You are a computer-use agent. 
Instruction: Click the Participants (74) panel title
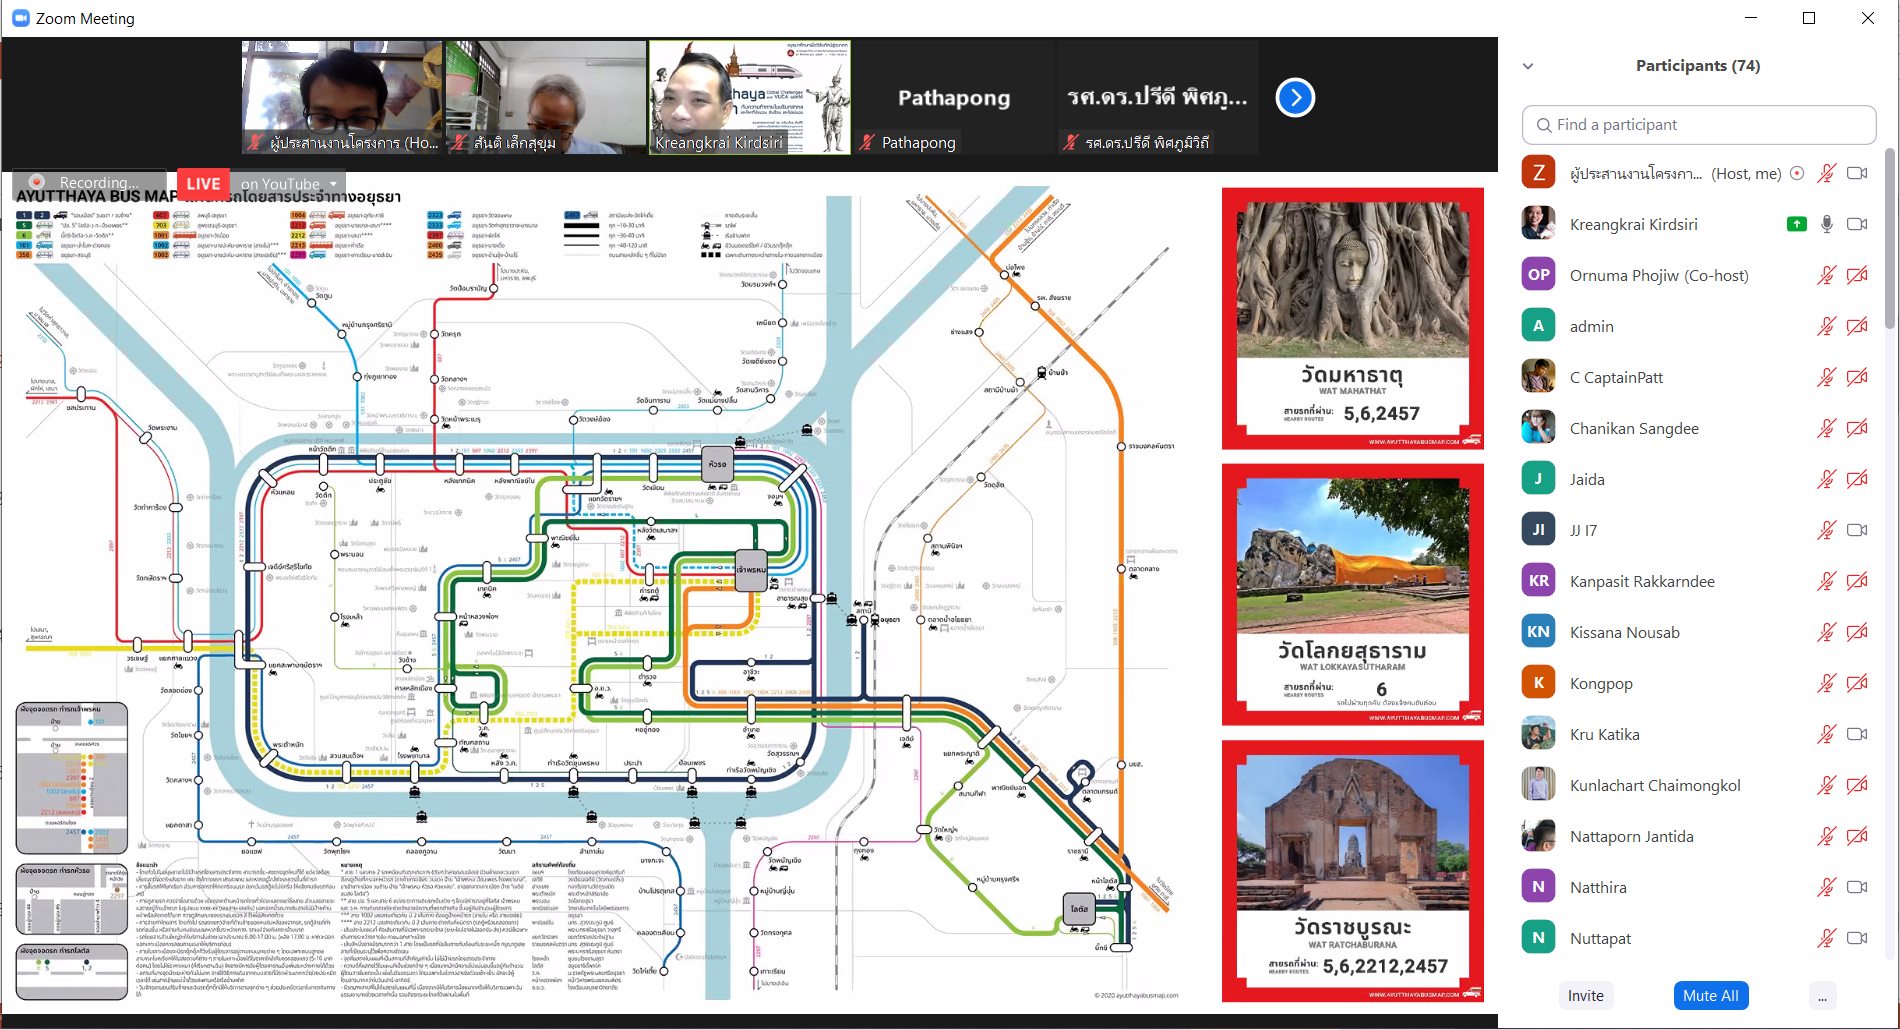point(1697,66)
